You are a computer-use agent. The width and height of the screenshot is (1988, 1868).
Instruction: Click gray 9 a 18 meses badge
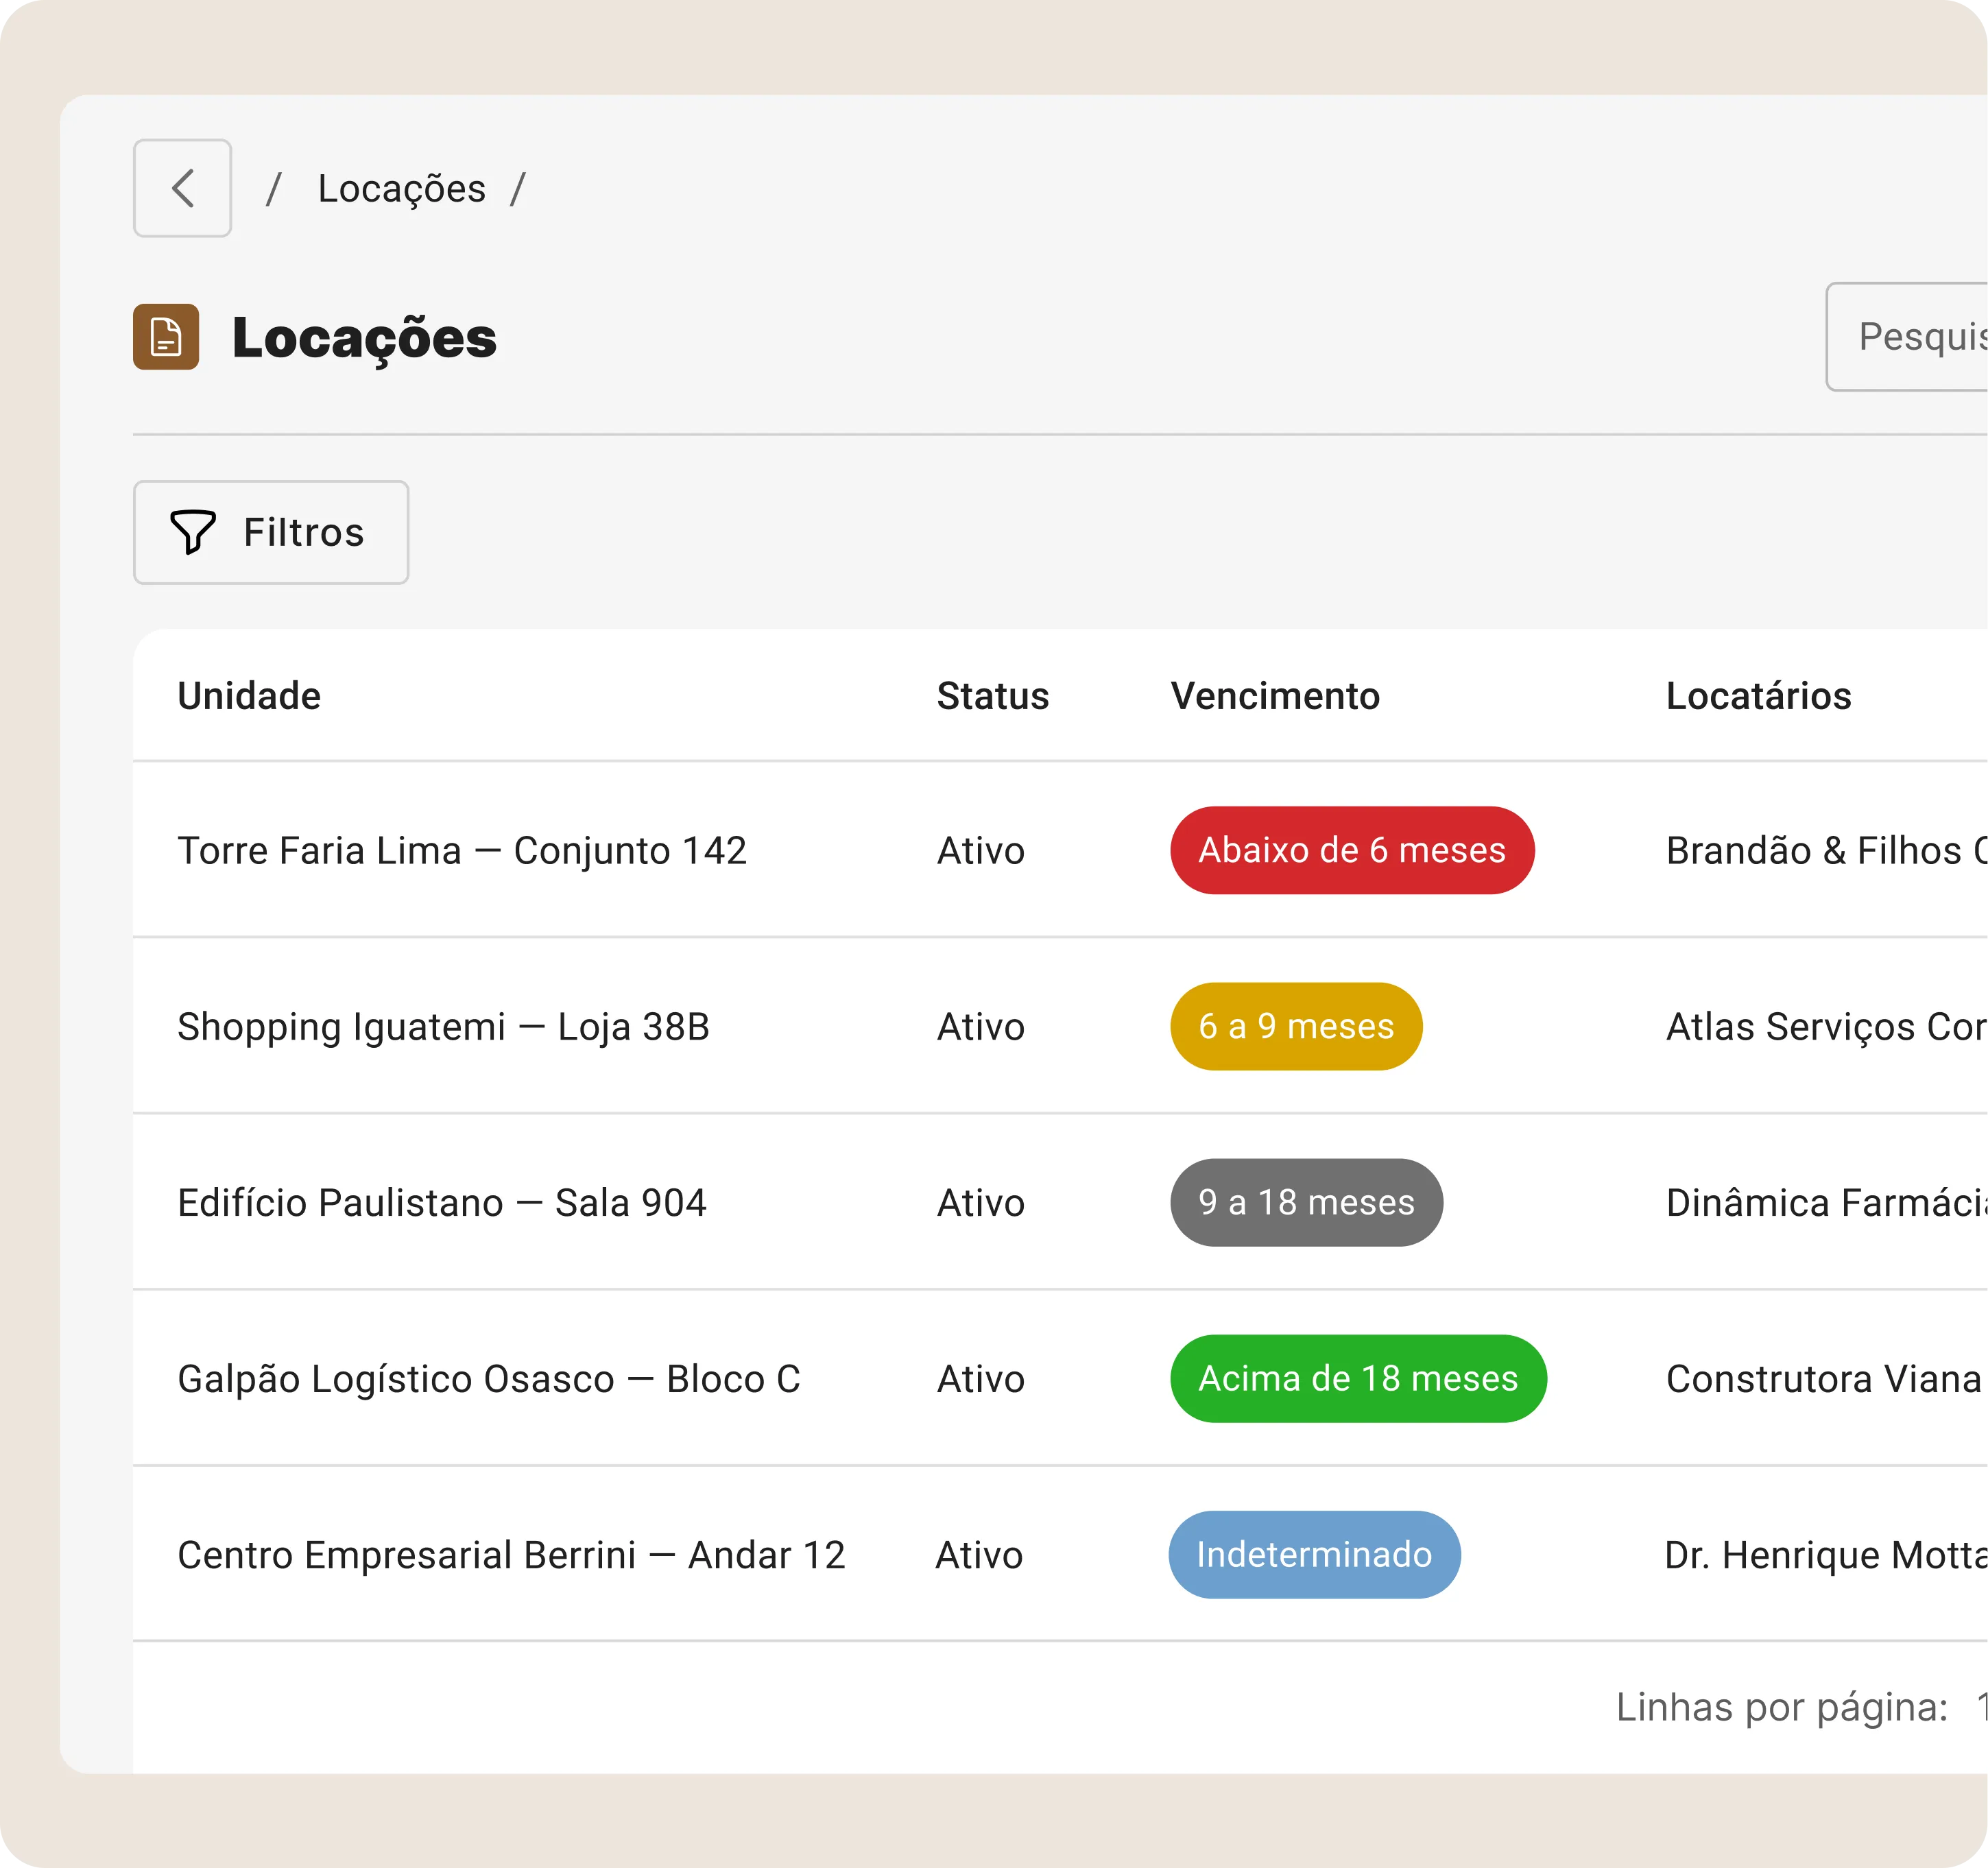(1306, 1202)
